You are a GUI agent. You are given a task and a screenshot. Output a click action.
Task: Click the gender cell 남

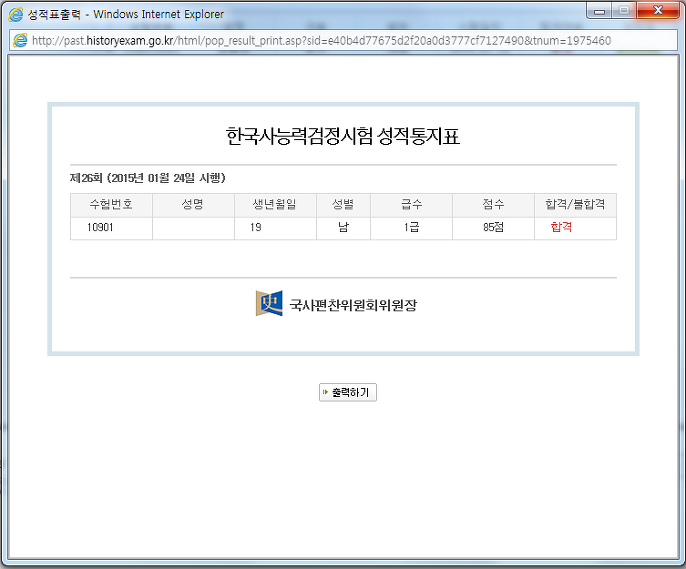tap(343, 228)
